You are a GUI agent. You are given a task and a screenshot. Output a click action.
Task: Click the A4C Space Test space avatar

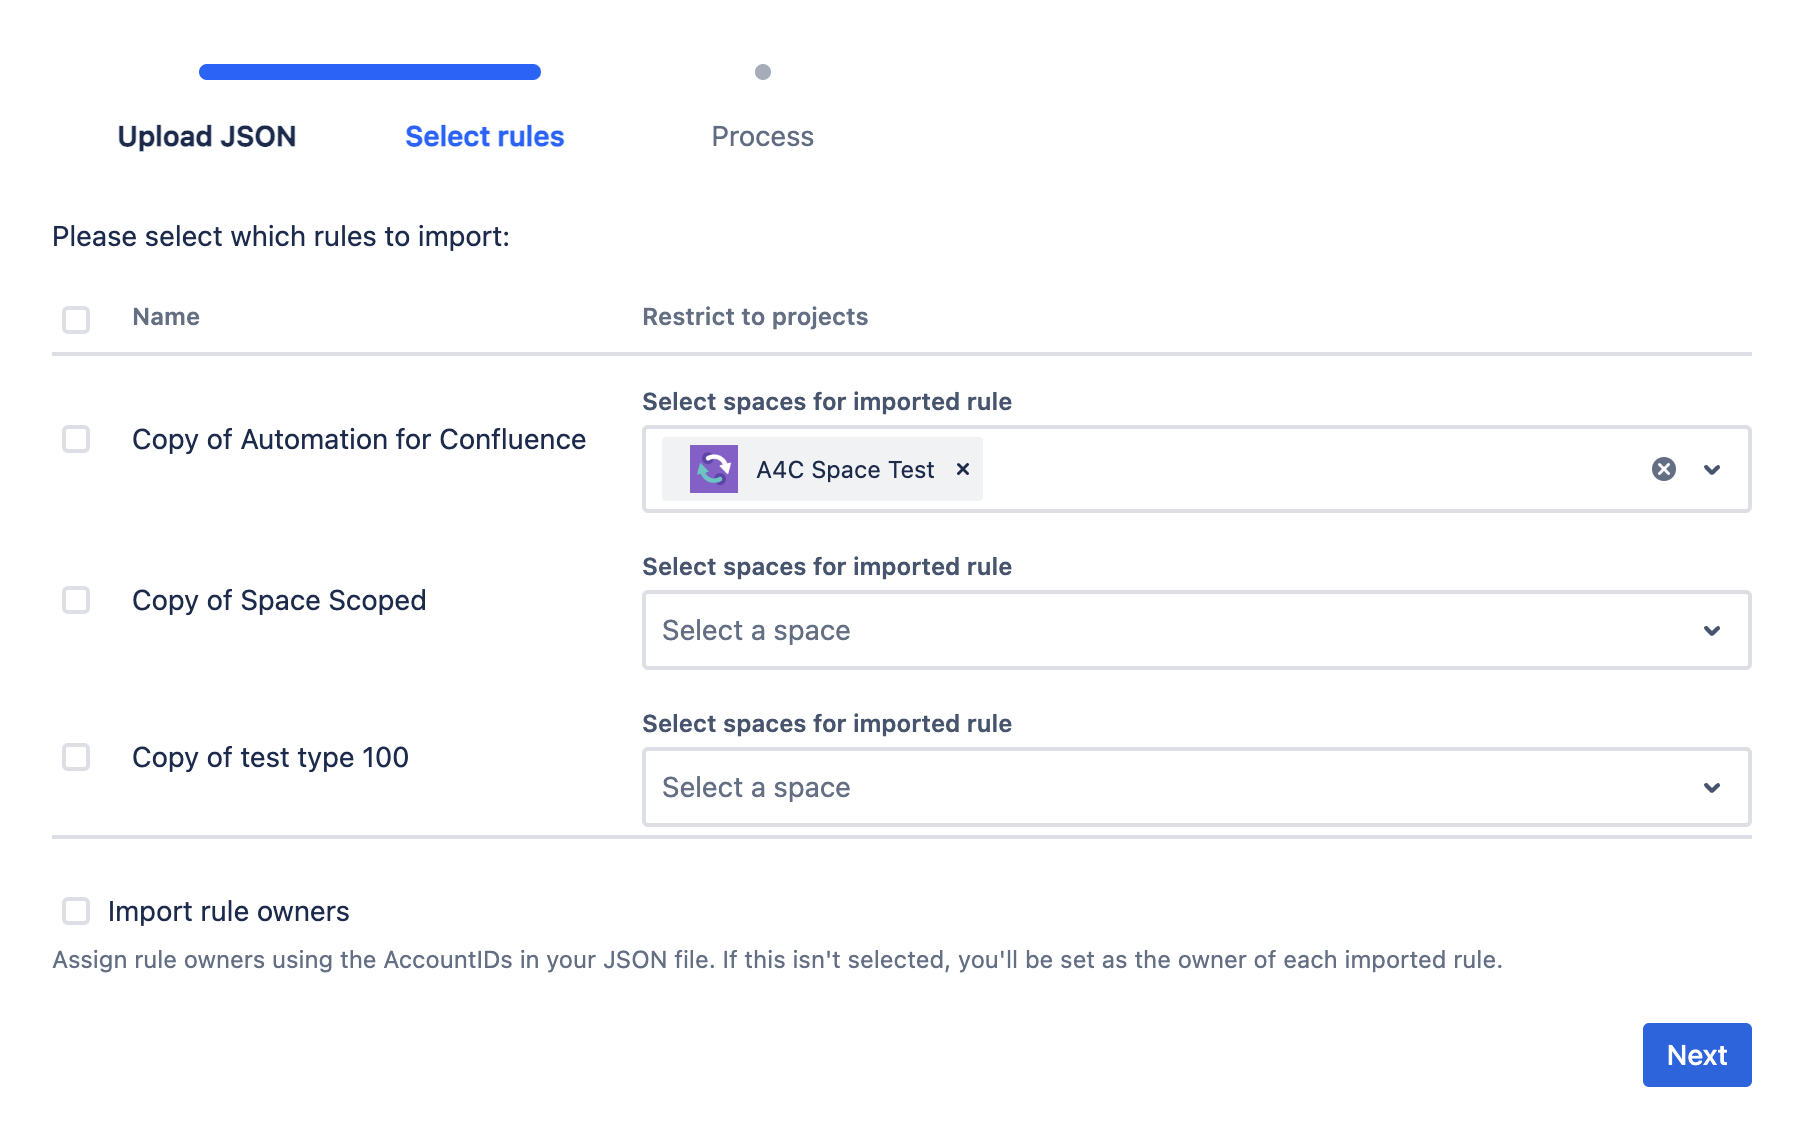pyautogui.click(x=714, y=469)
